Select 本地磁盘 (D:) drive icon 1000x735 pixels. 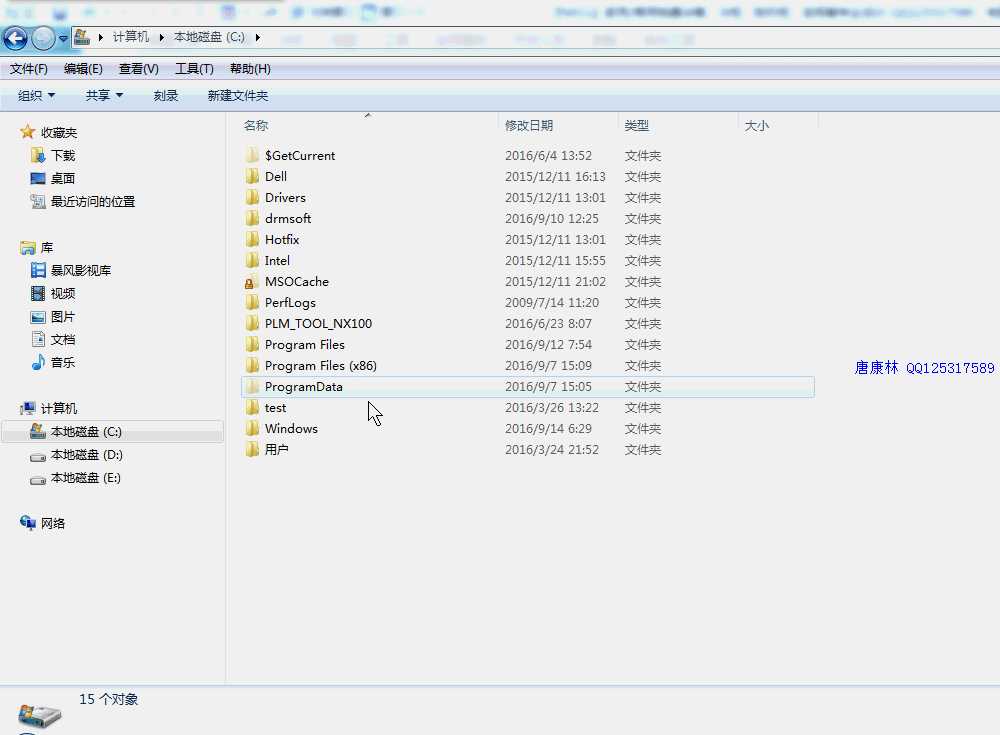38,456
